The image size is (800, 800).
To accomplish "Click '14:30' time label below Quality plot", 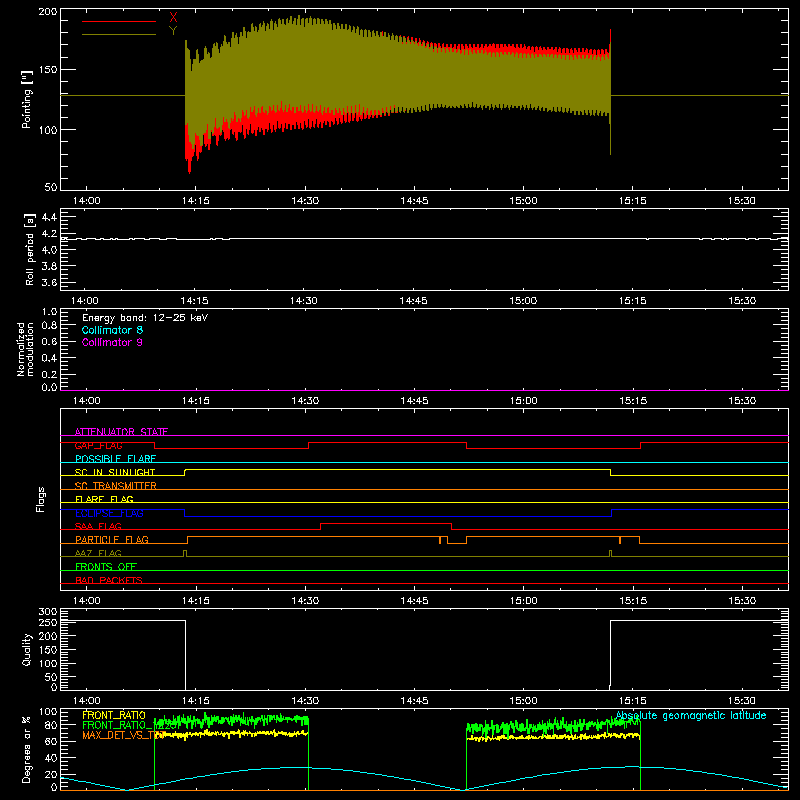I will pos(305,701).
